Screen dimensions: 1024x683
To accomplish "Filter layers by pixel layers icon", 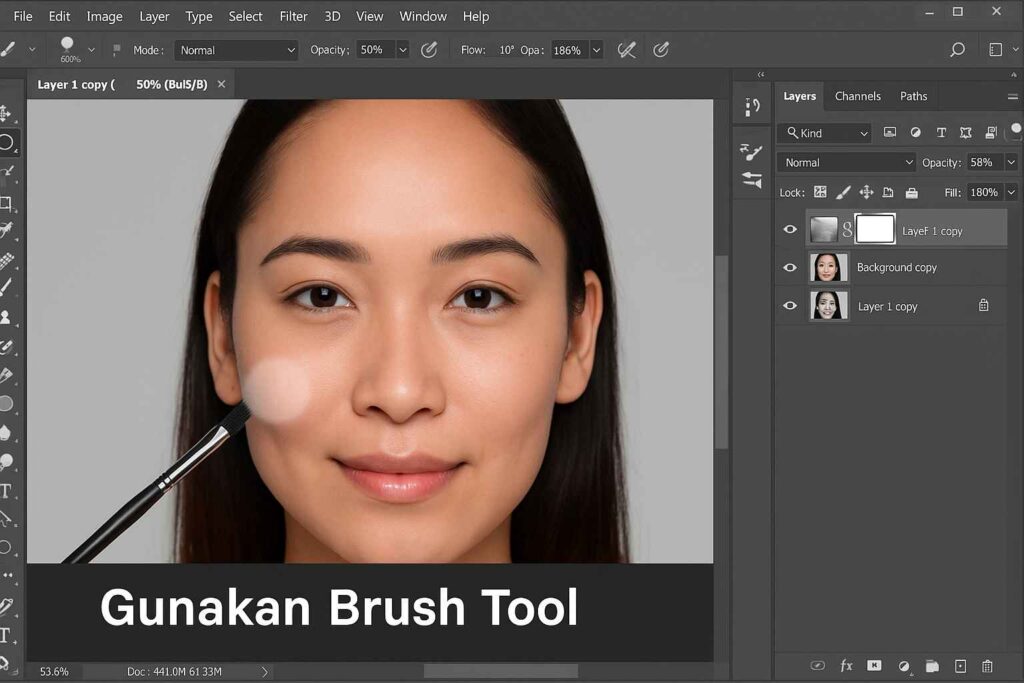I will [x=889, y=133].
